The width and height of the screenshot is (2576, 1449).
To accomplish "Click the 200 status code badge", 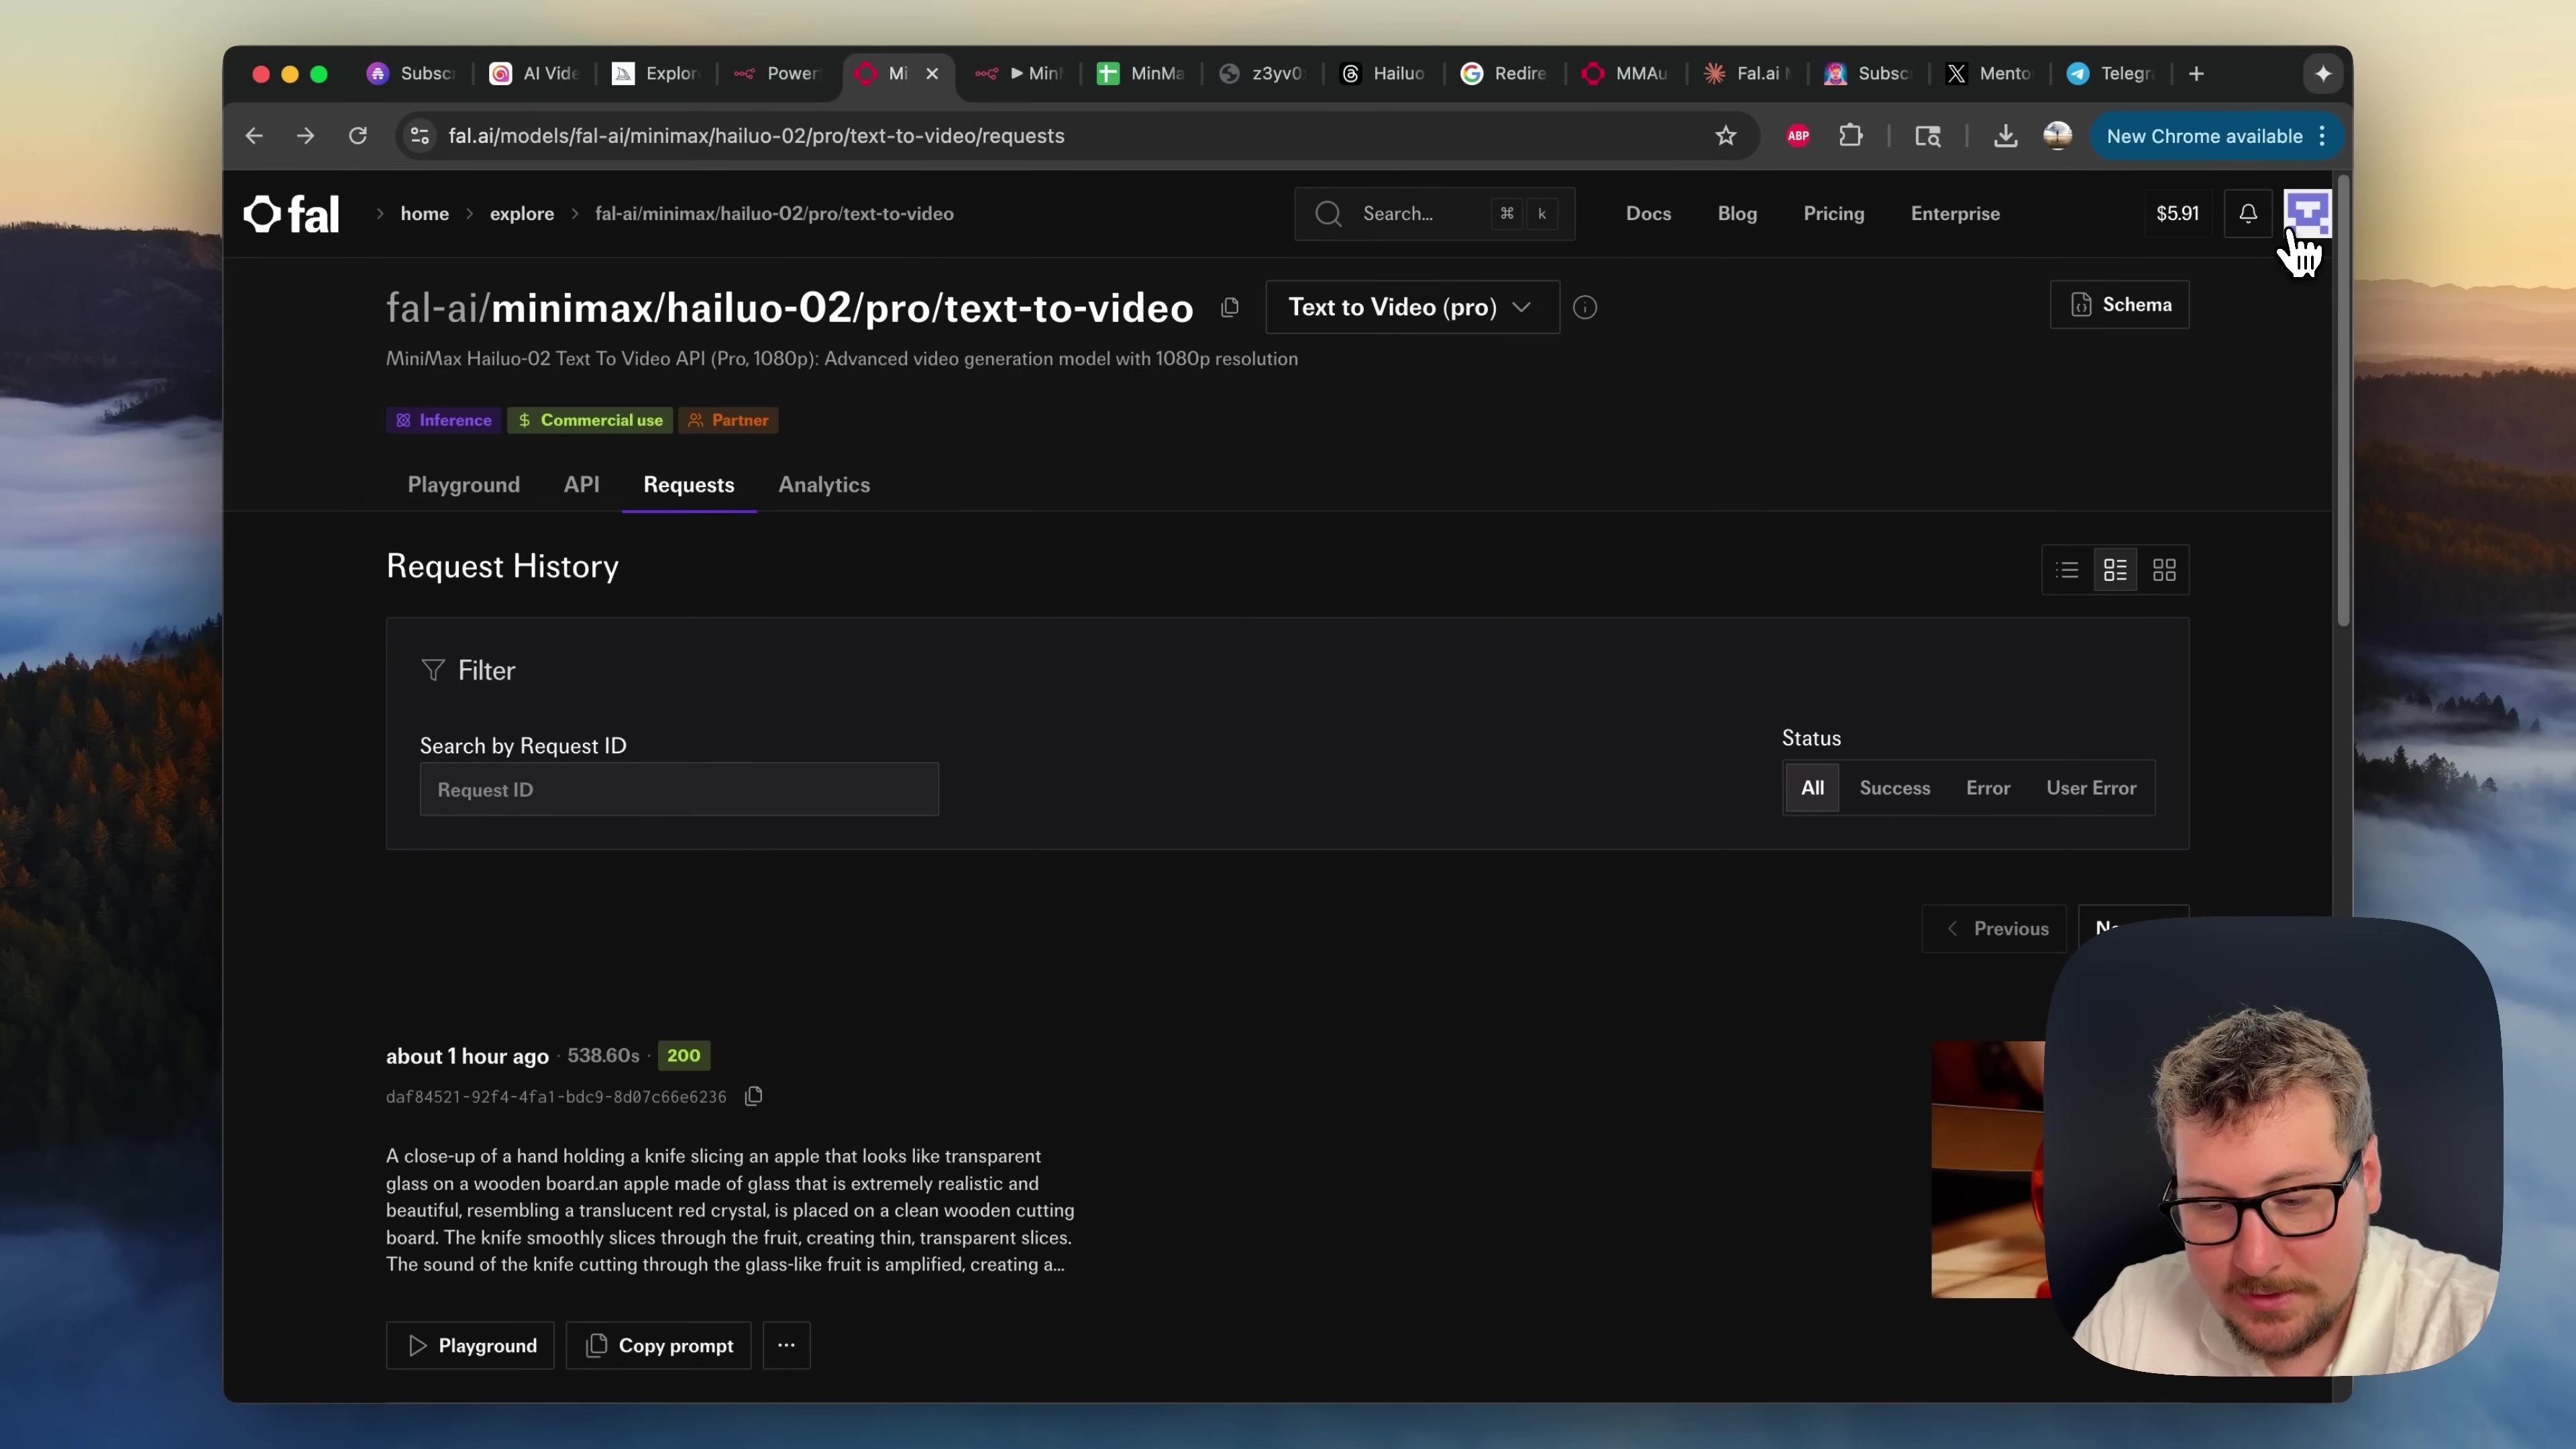I will [684, 1056].
